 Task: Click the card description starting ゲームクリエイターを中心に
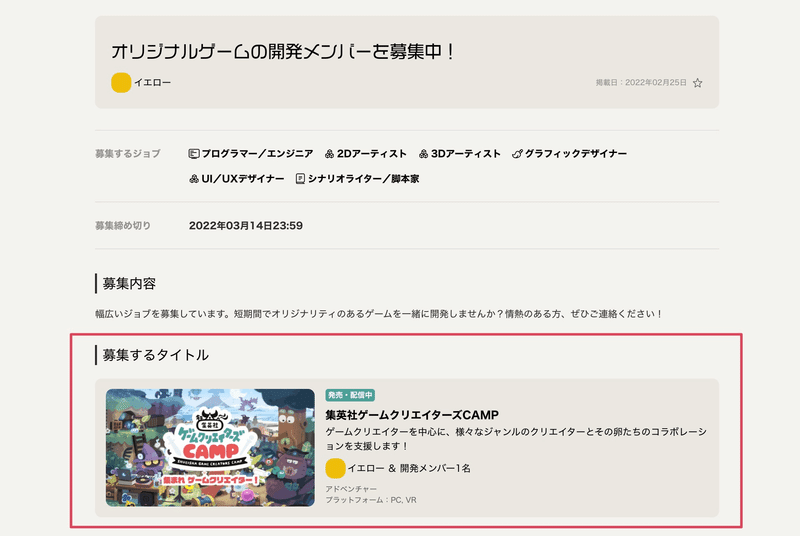[x=516, y=439]
